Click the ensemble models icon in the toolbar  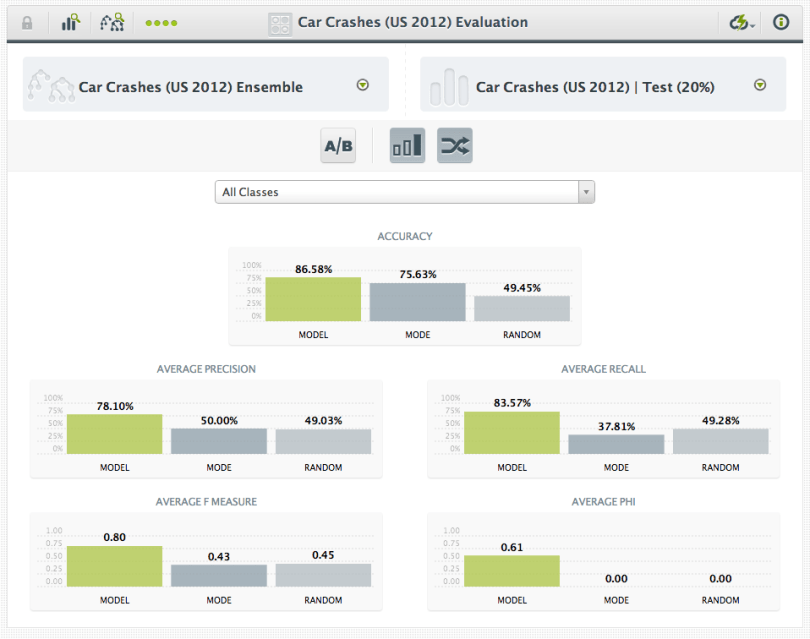[x=112, y=21]
